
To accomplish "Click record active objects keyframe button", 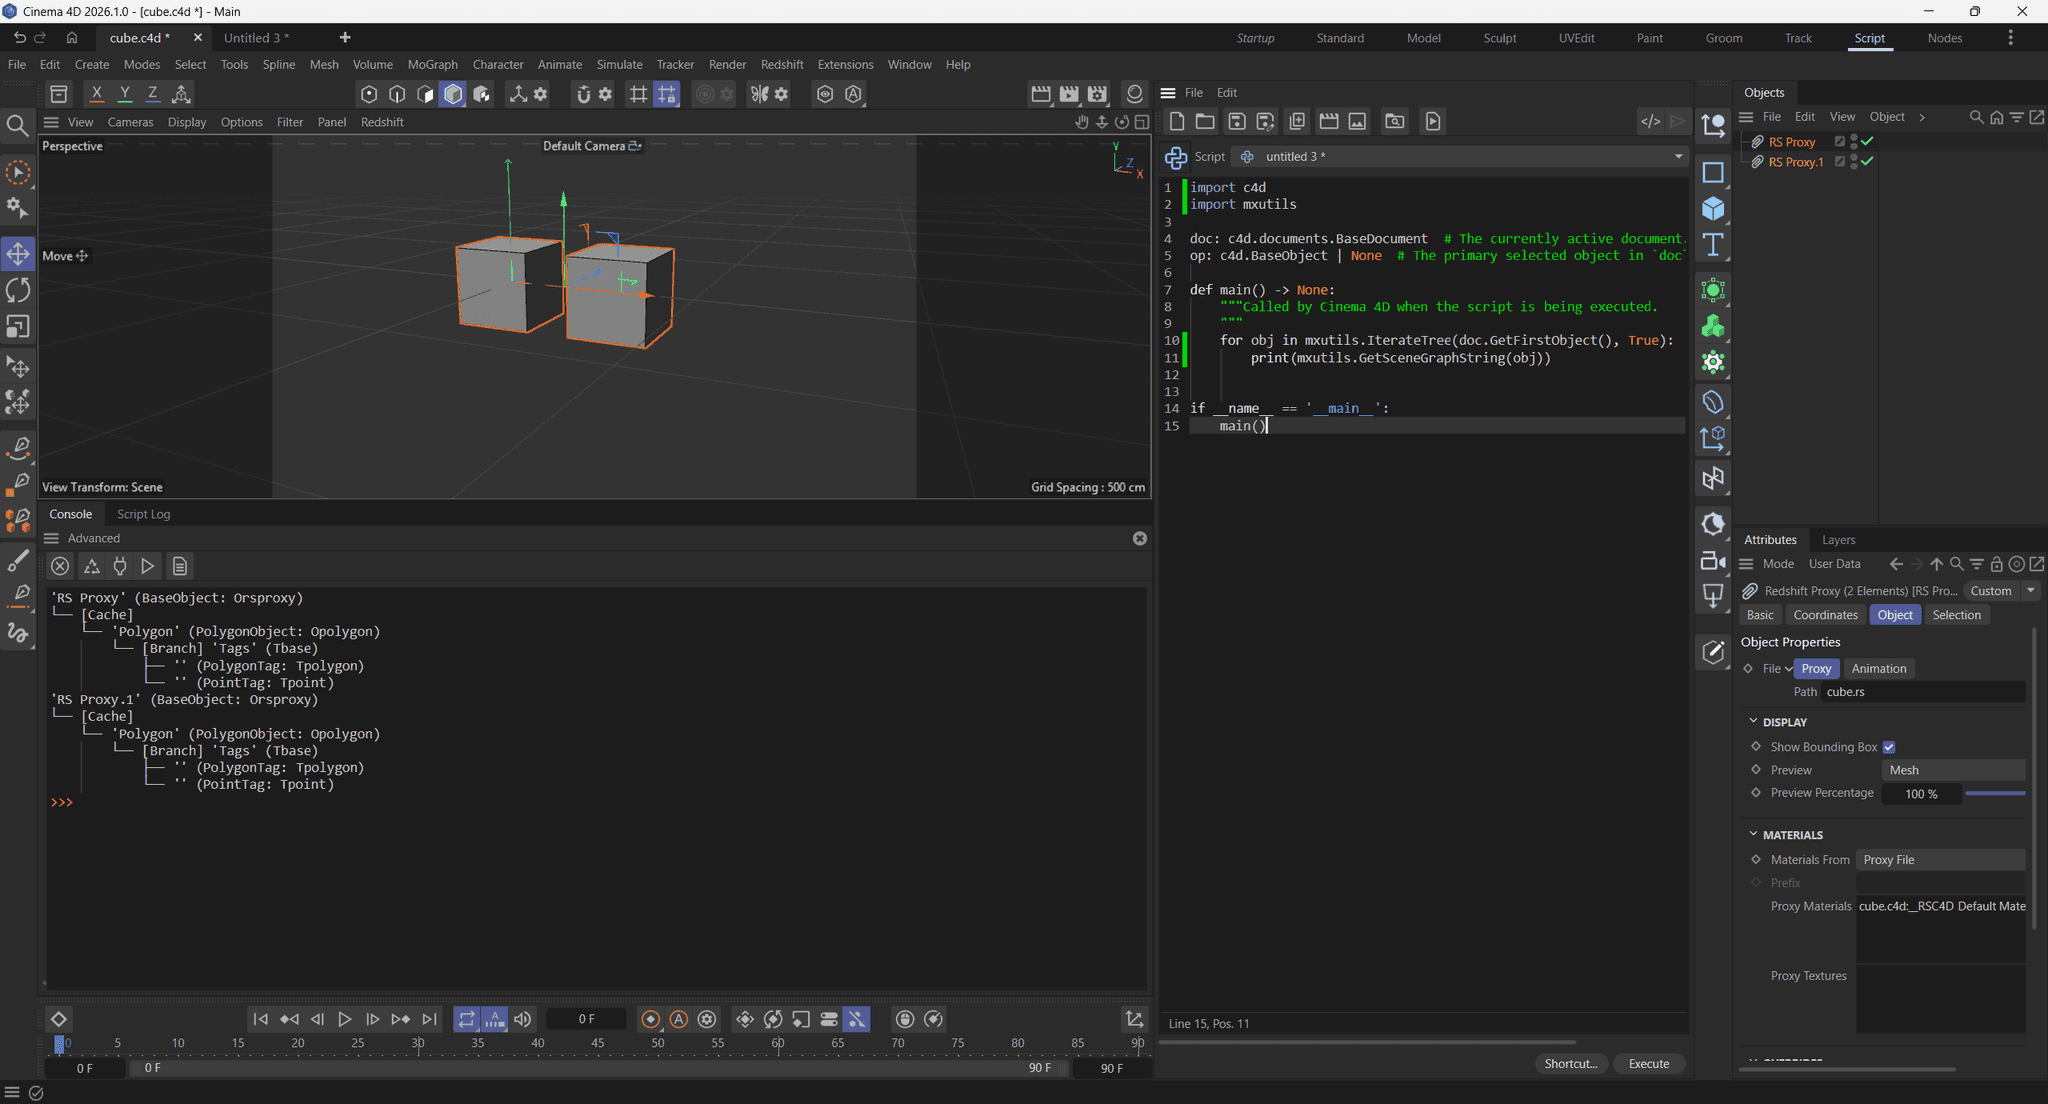I will [650, 1019].
